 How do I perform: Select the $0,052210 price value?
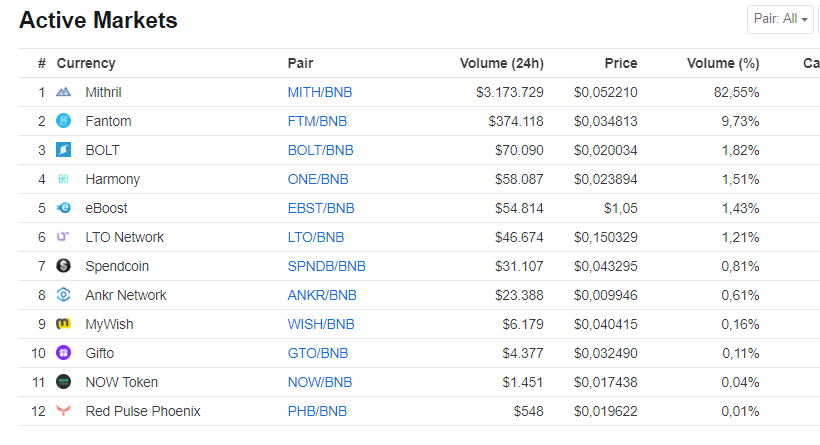click(606, 93)
